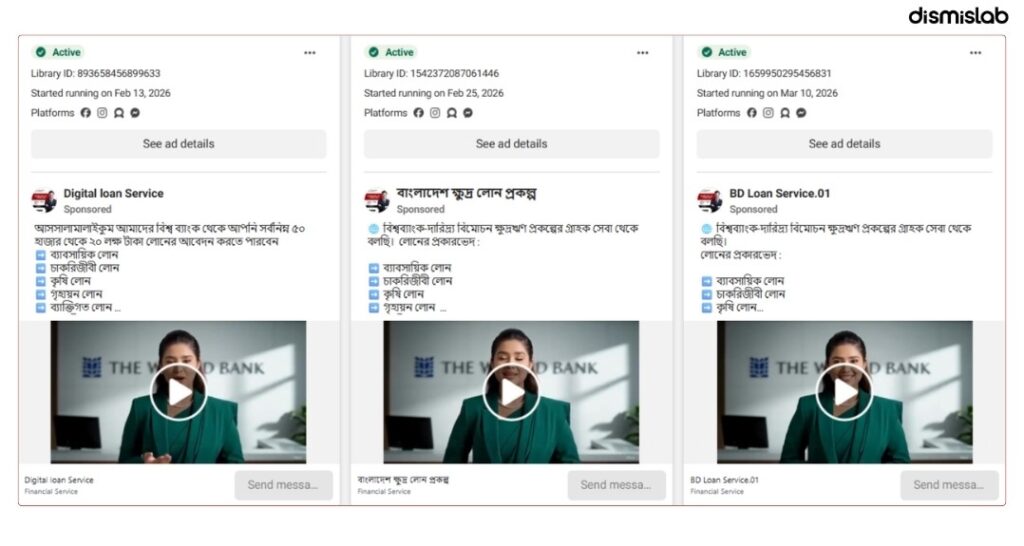Click profile picture of Bengali-named loan page
Viewport: 1024px width, 546px height.
(x=377, y=201)
